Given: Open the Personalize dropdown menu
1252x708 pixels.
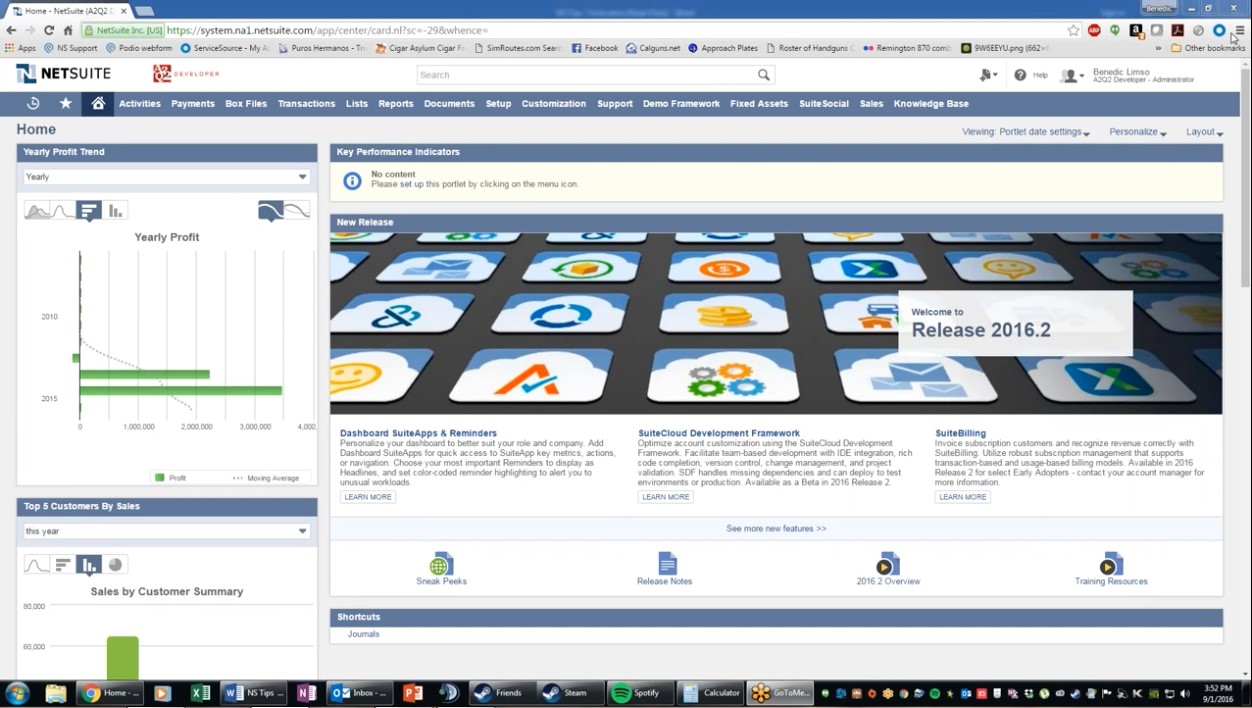Looking at the screenshot, I should (x=1137, y=131).
